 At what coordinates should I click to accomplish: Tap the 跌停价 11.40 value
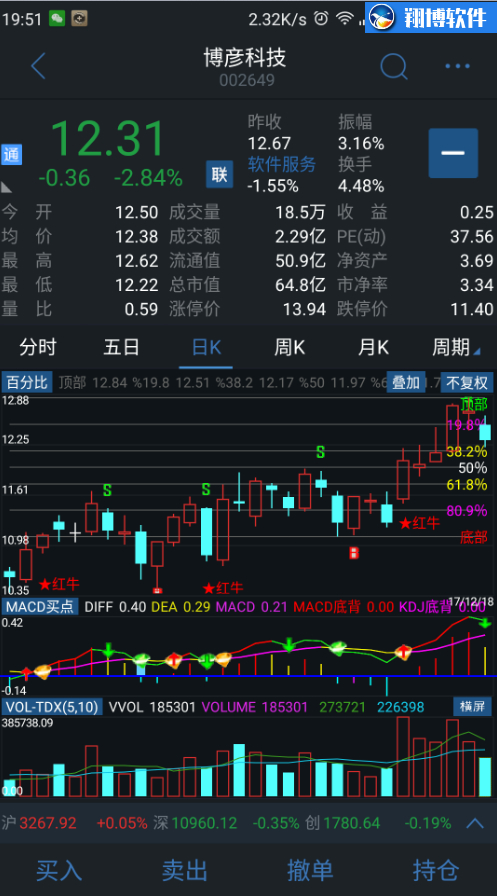pos(472,310)
